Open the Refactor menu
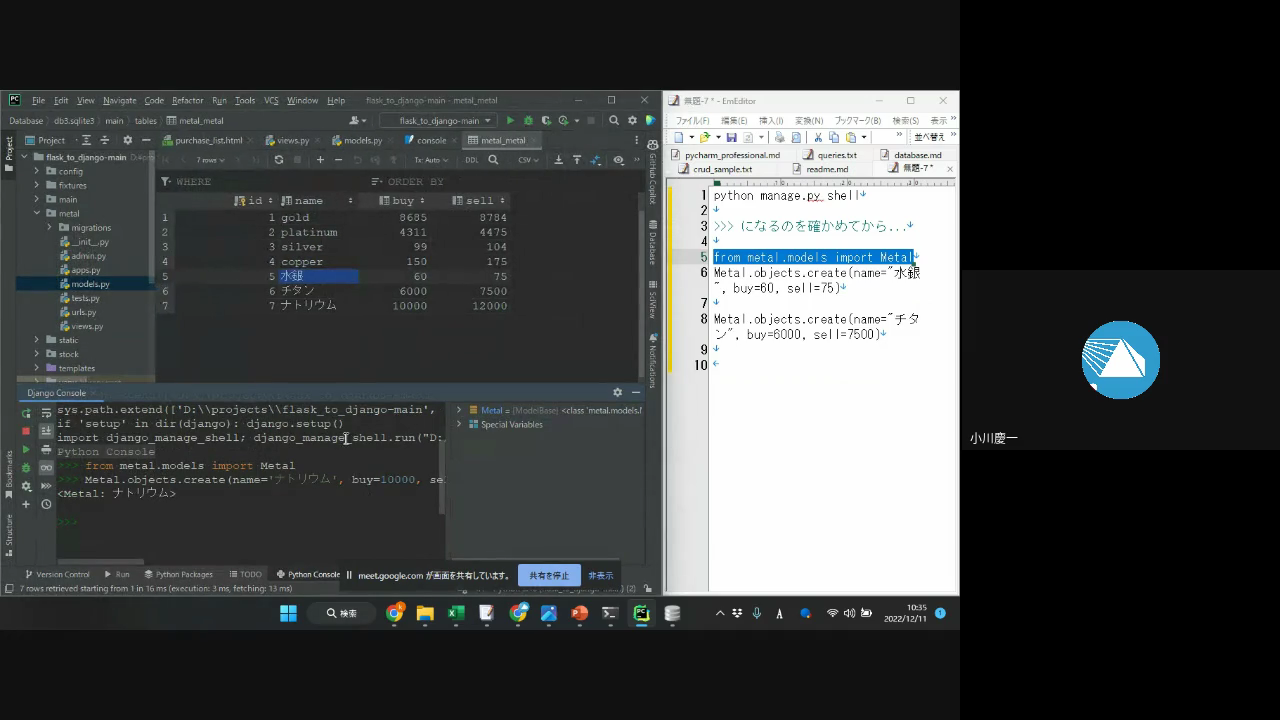The image size is (1280, 720). 187,100
